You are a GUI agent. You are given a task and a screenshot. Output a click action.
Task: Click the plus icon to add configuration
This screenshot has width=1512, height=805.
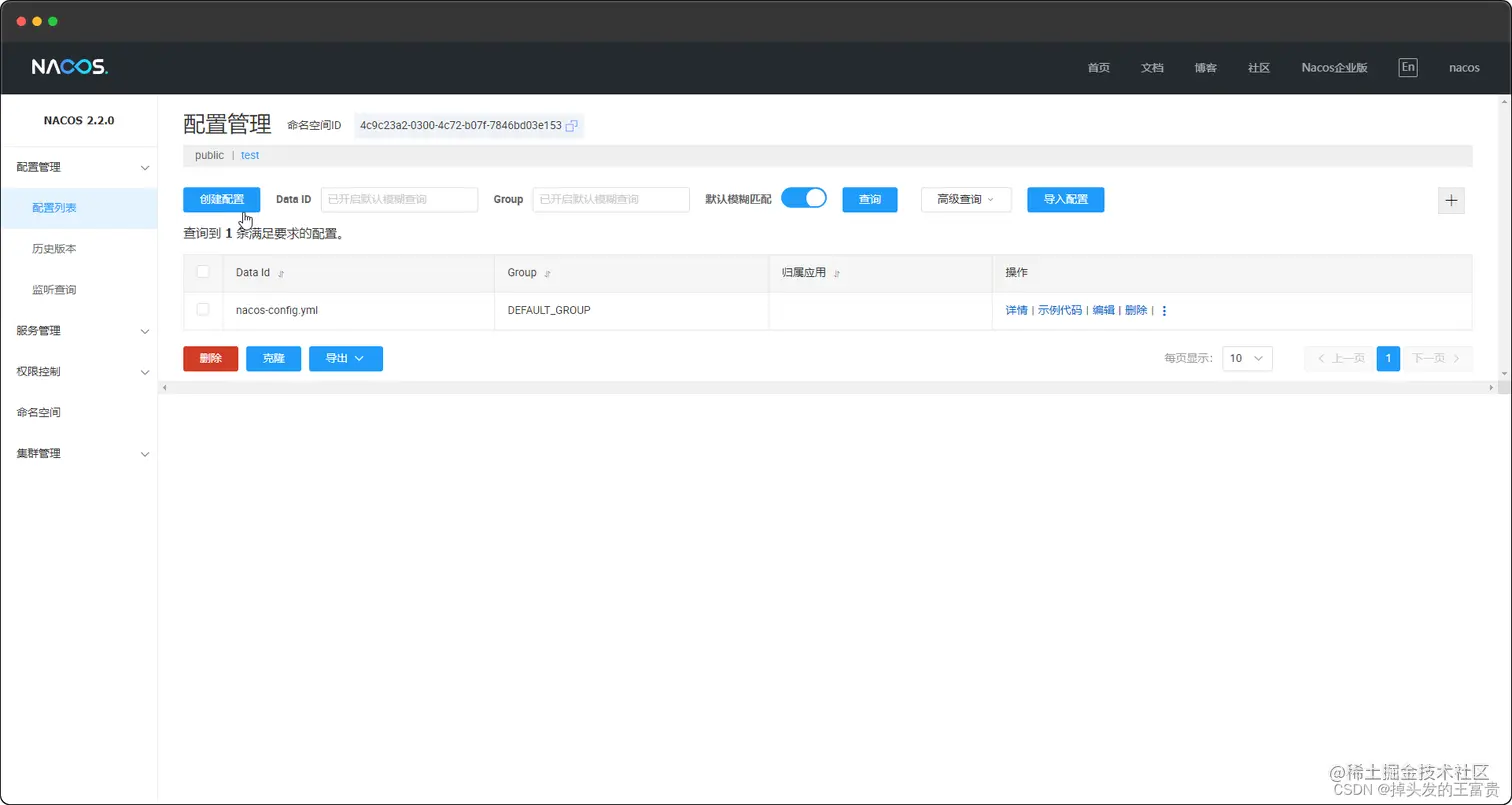pyautogui.click(x=1451, y=200)
